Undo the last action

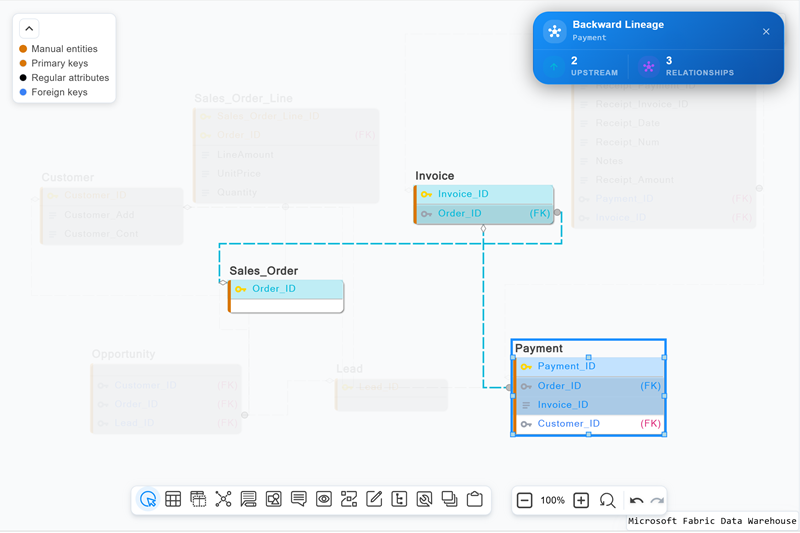click(x=636, y=500)
